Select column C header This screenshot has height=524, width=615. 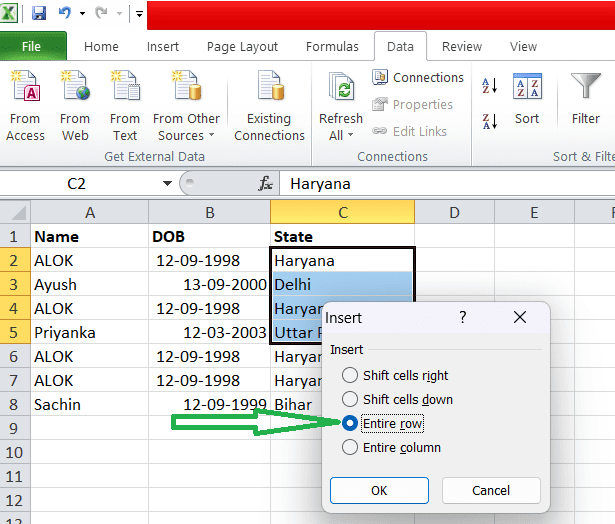tap(342, 212)
